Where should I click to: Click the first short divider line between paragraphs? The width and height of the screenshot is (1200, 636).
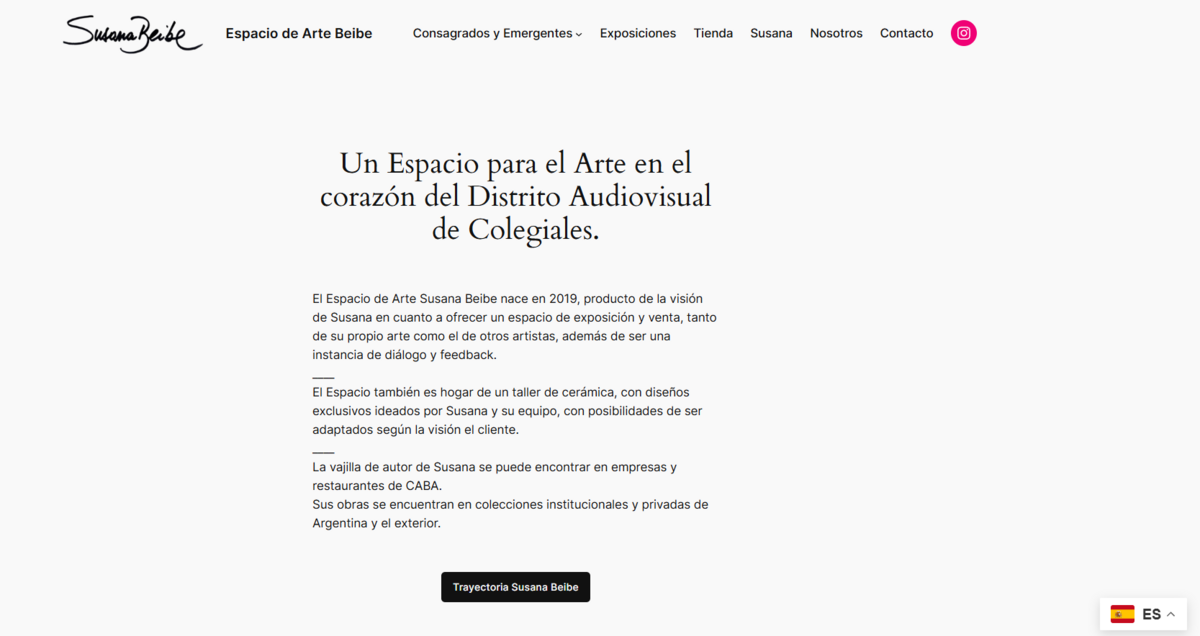(x=323, y=378)
